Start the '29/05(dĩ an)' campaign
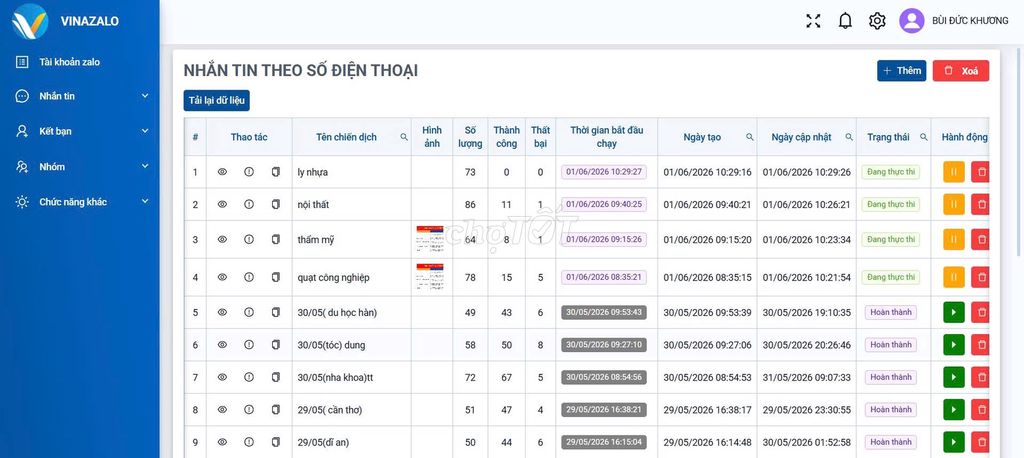The height and width of the screenshot is (458, 1024). 953,442
